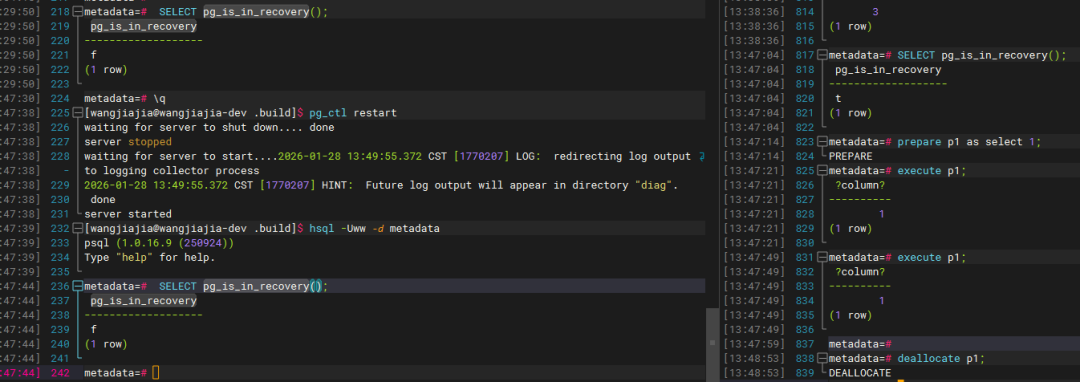
Task: Click the Type "help" for help. line
Action: pos(149,257)
